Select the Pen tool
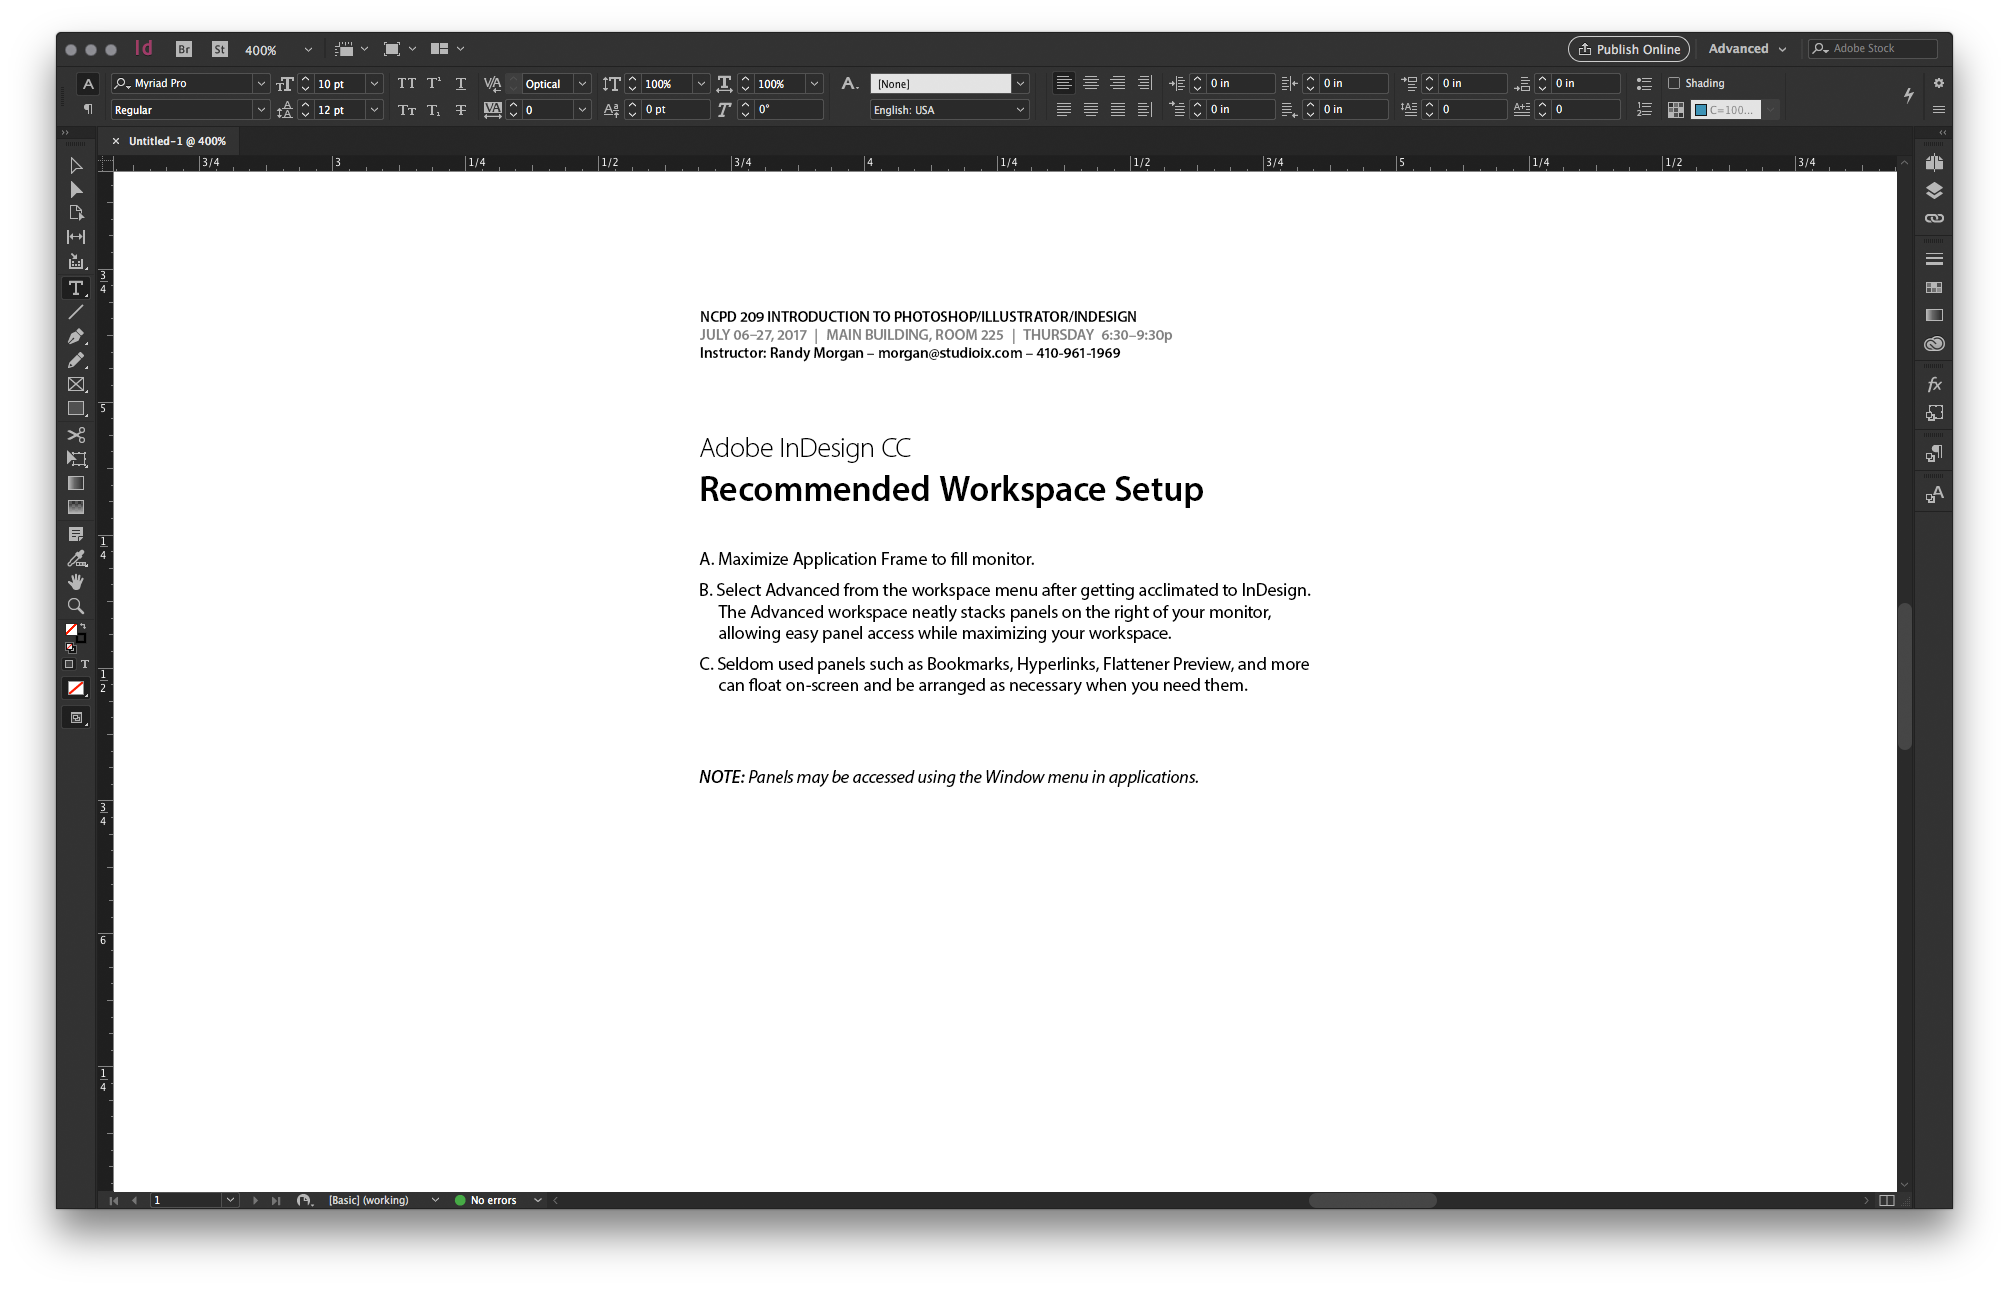 pos(76,337)
